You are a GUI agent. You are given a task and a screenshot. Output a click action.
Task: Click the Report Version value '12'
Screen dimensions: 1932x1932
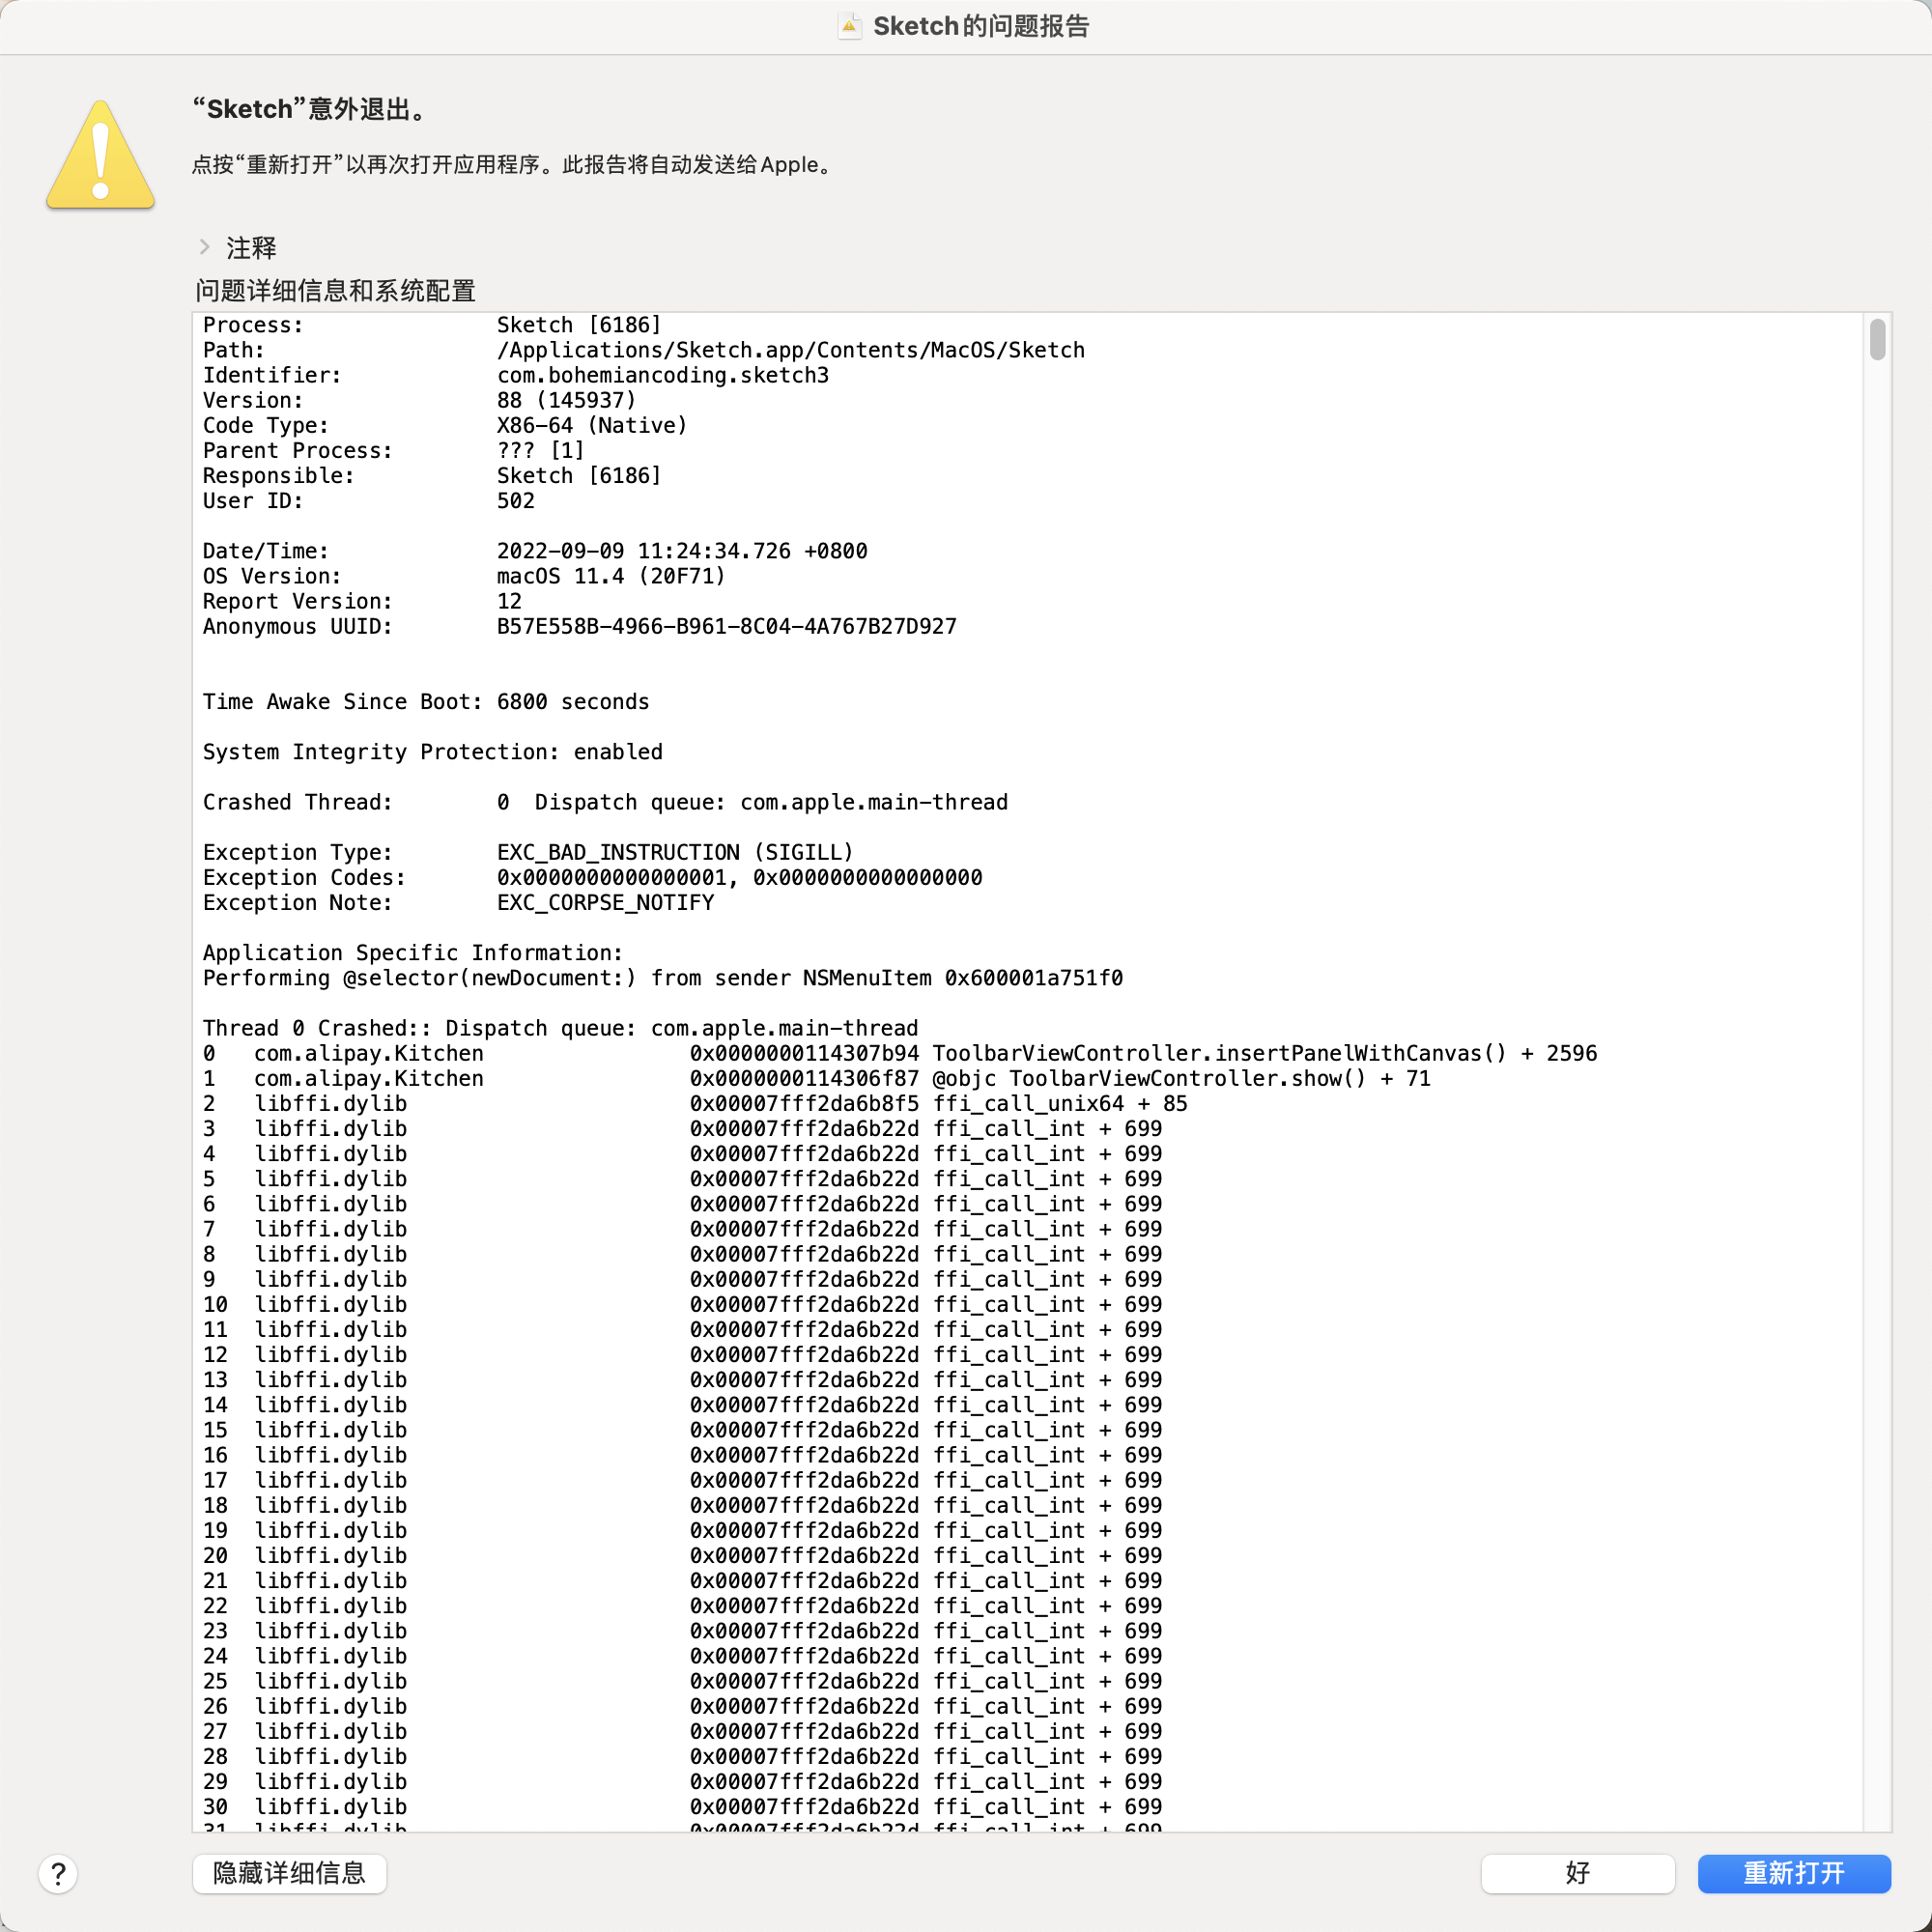[509, 601]
